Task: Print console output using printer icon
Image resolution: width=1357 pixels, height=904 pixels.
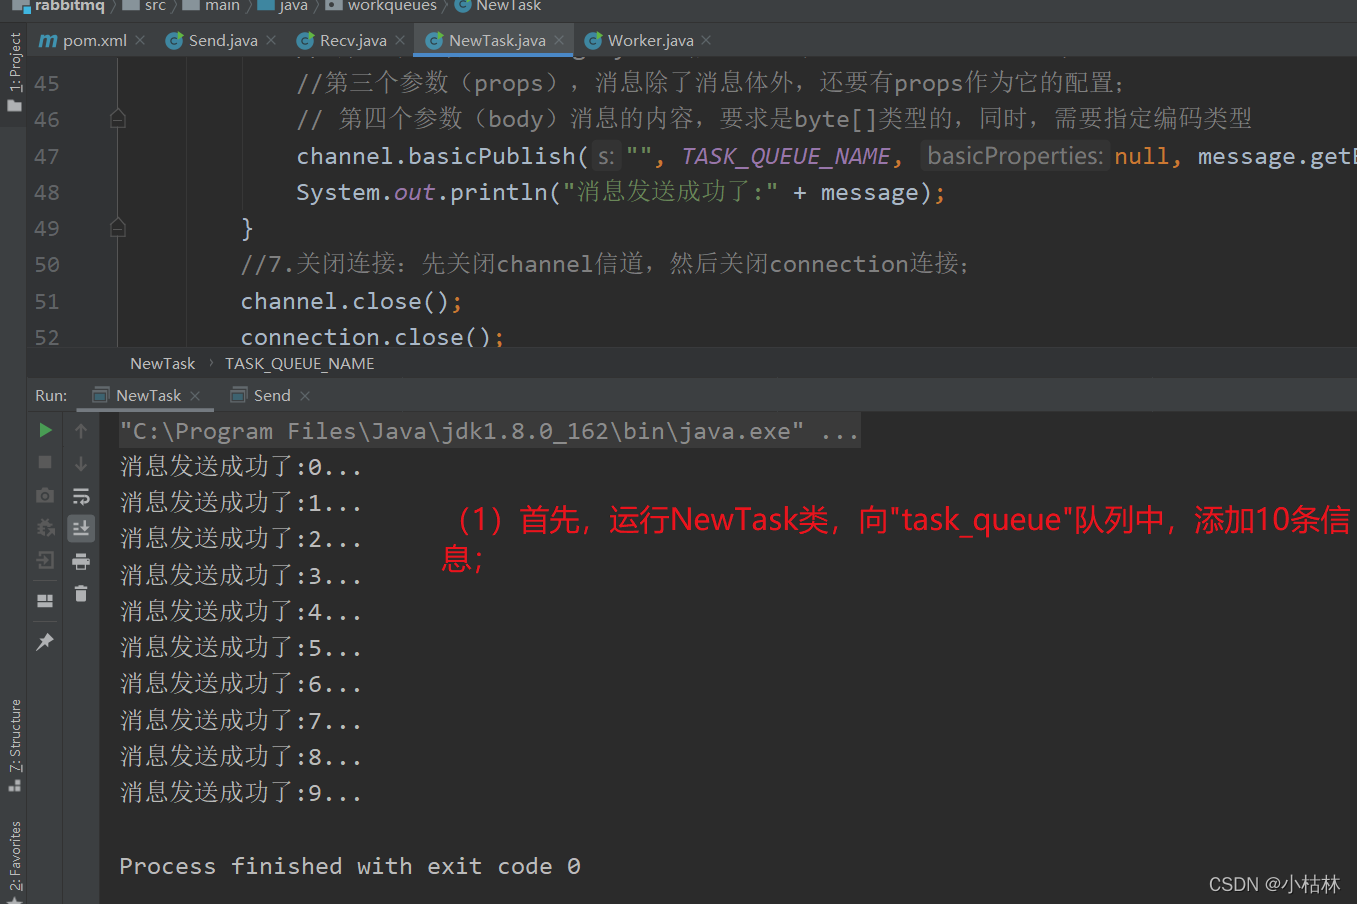Action: pos(81,561)
